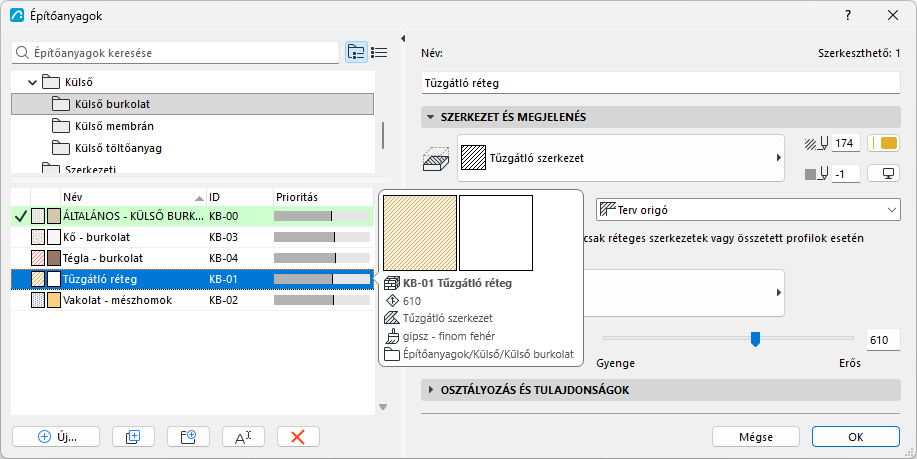This screenshot has height=459, width=917.
Task: Collapse the left panel with arrow
Action: coord(402,39)
